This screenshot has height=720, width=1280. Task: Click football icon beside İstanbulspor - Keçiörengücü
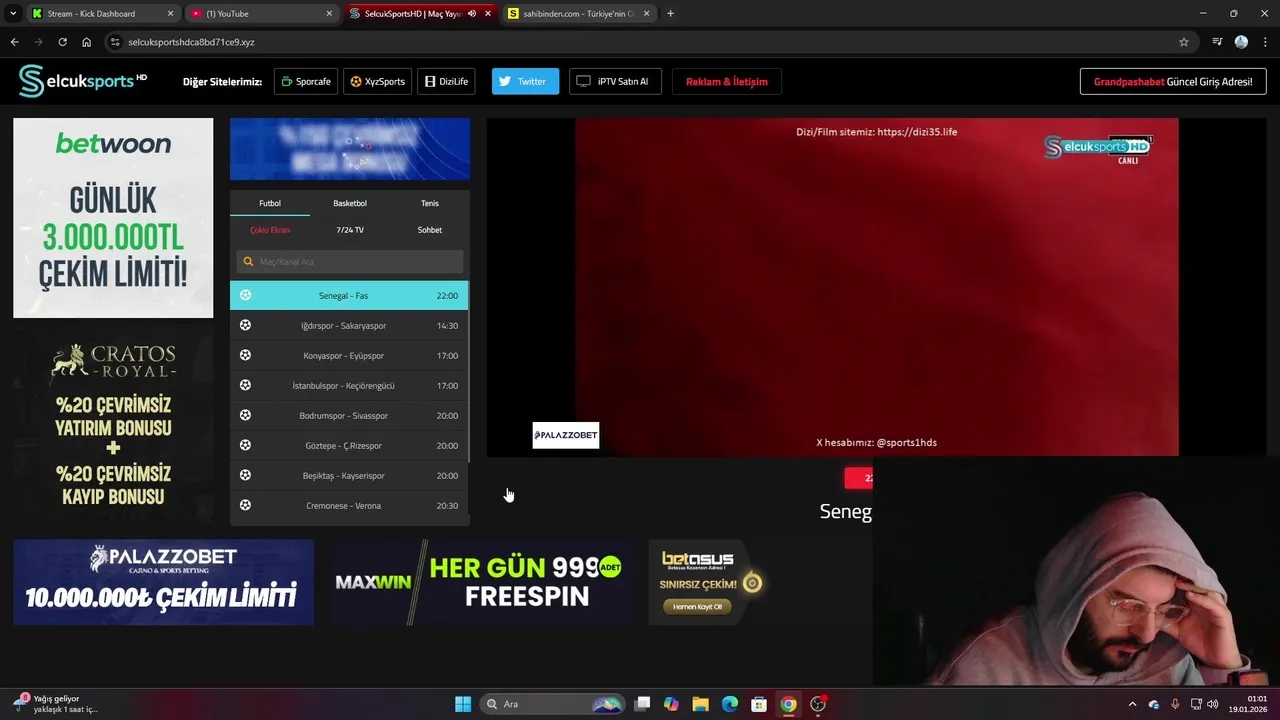(245, 385)
